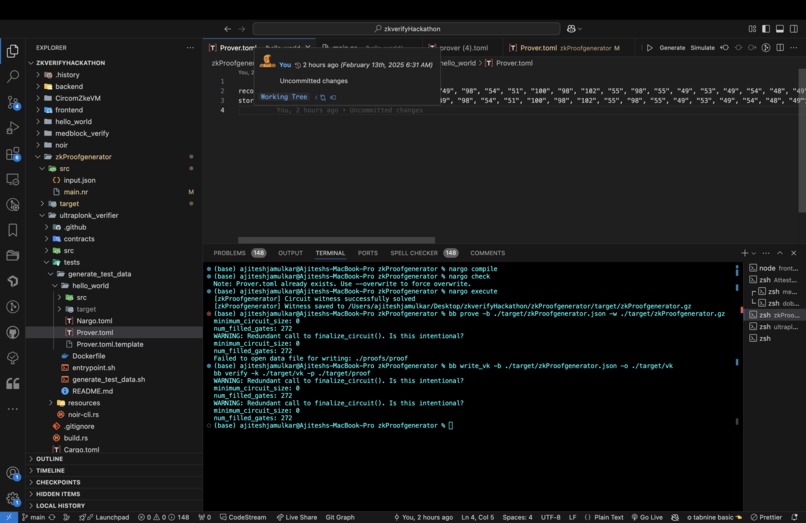Open the Bookmarks view icon
806x523 pixels.
[13, 230]
